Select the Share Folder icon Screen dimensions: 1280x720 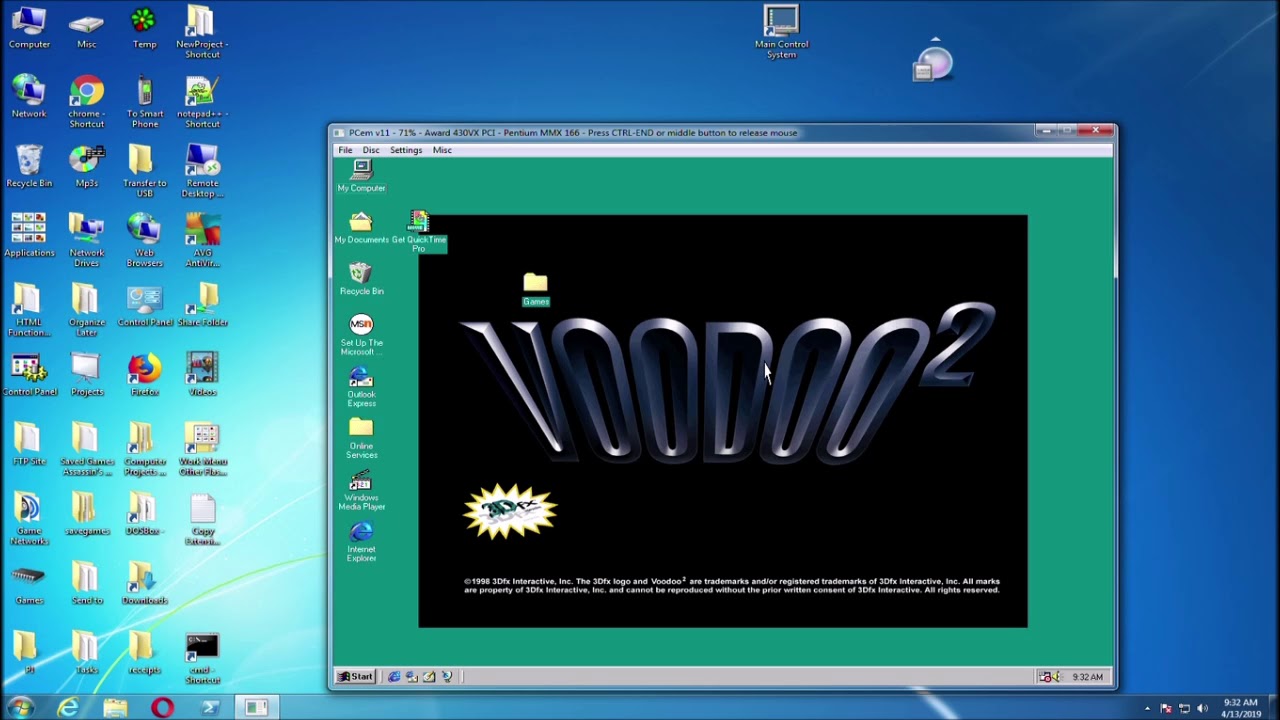202,306
